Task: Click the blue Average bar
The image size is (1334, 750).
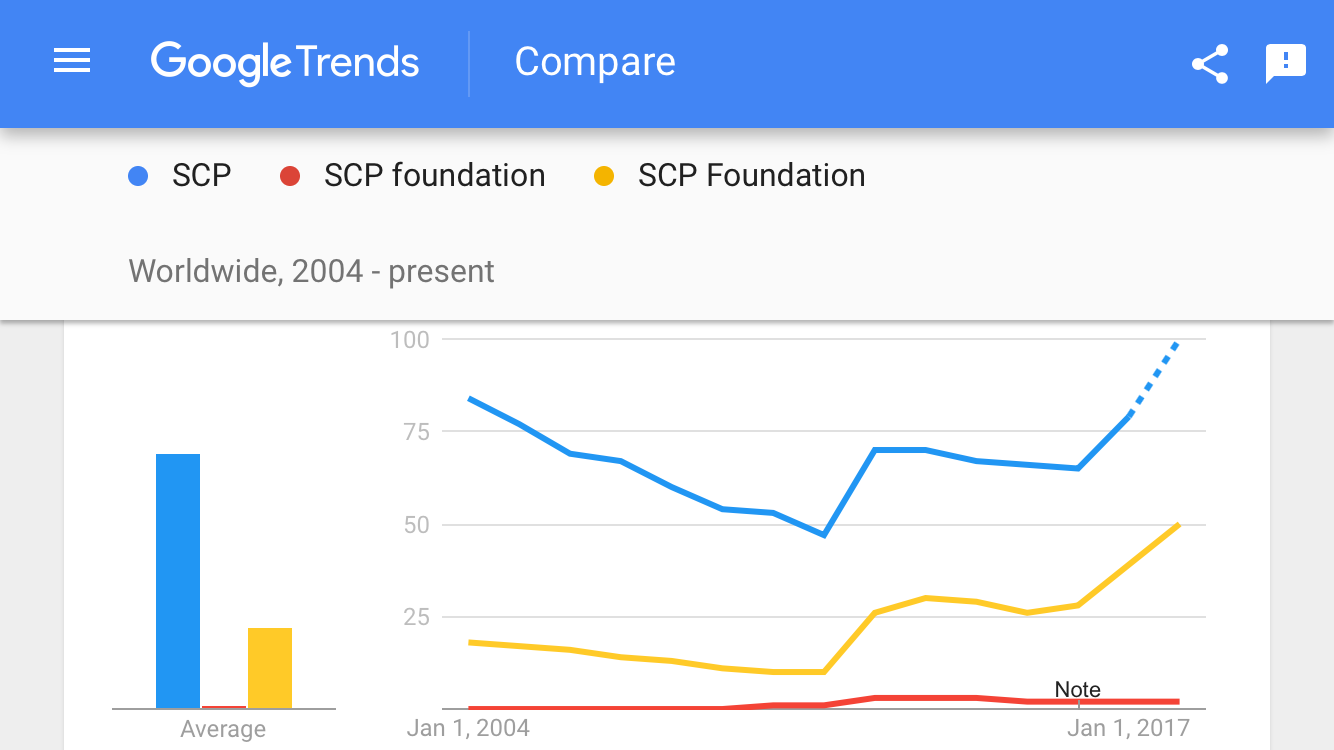Action: 178,580
